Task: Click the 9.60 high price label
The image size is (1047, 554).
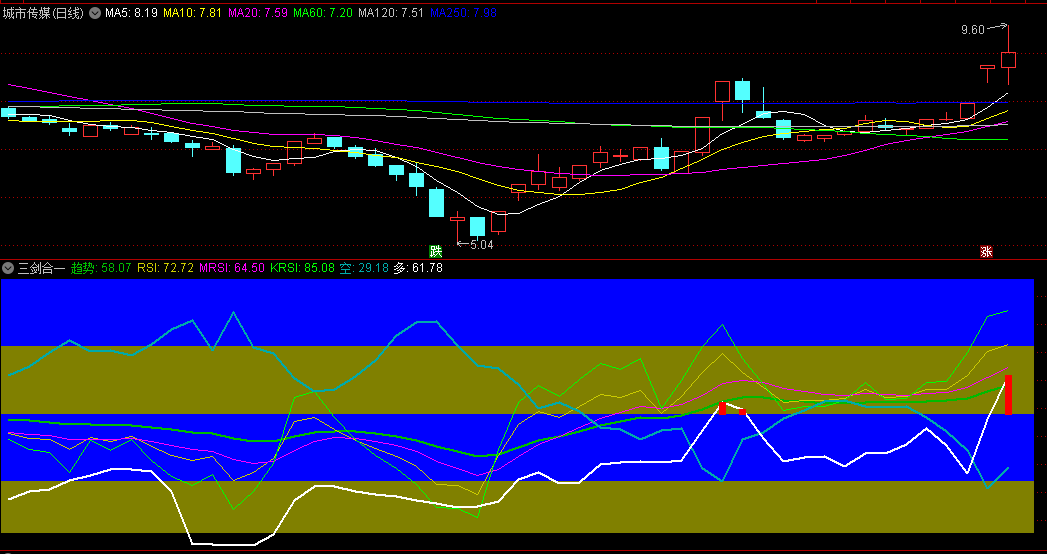Action: pyautogui.click(x=972, y=29)
